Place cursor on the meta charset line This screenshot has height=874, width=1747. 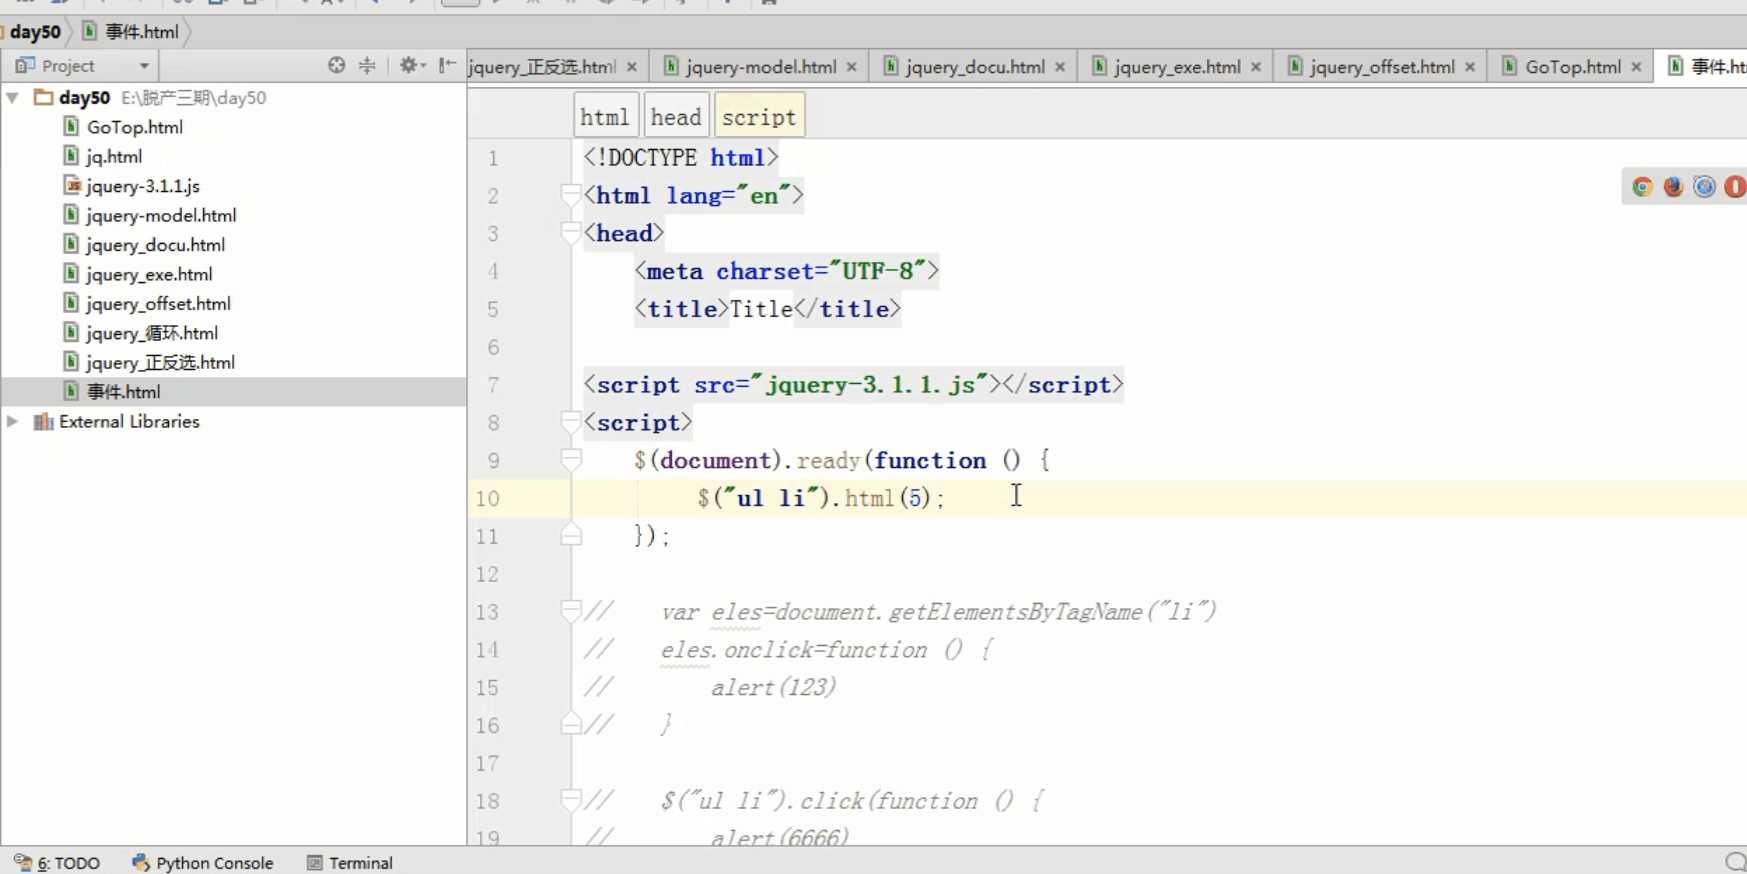pos(786,271)
